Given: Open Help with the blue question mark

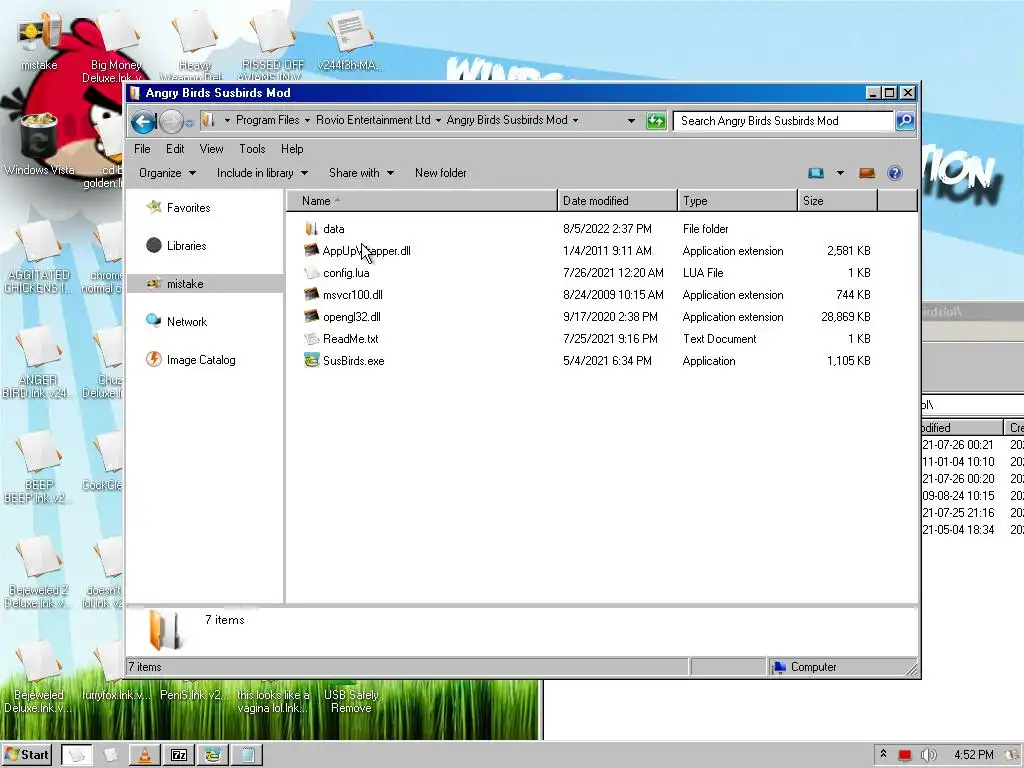Looking at the screenshot, I should pyautogui.click(x=895, y=173).
